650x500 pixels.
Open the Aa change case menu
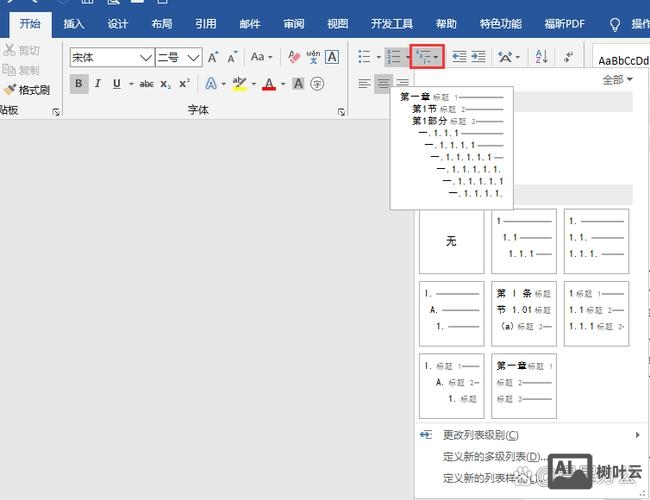[x=262, y=57]
